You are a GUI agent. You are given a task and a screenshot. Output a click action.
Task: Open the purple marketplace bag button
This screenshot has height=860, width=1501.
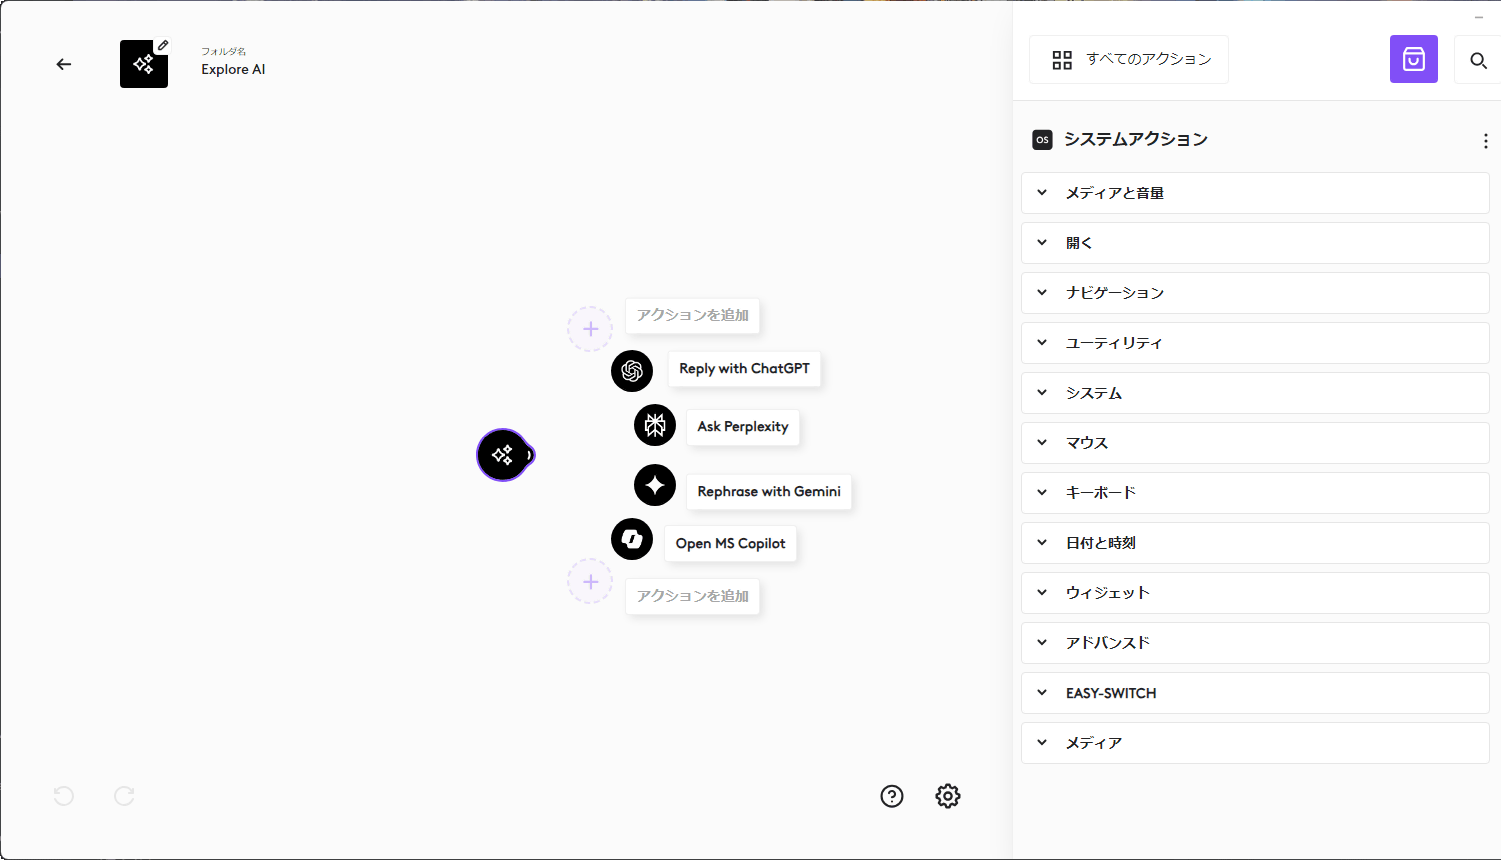pyautogui.click(x=1414, y=59)
